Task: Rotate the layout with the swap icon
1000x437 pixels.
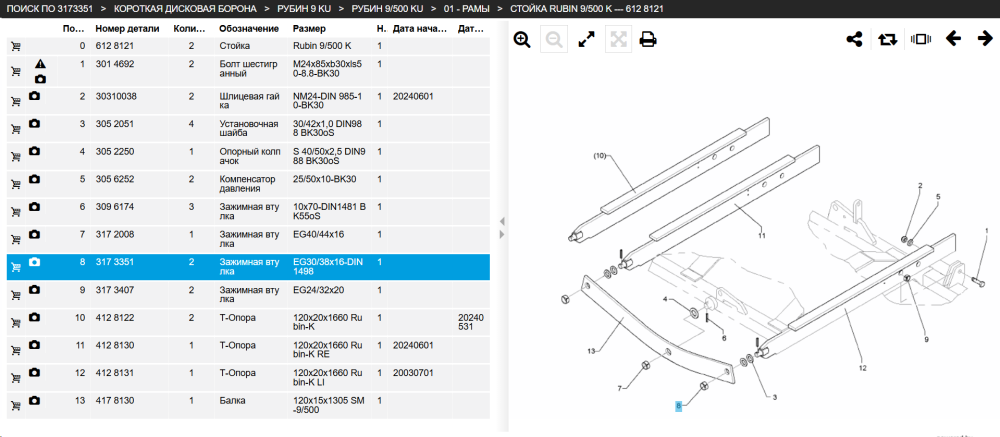Action: [x=886, y=39]
